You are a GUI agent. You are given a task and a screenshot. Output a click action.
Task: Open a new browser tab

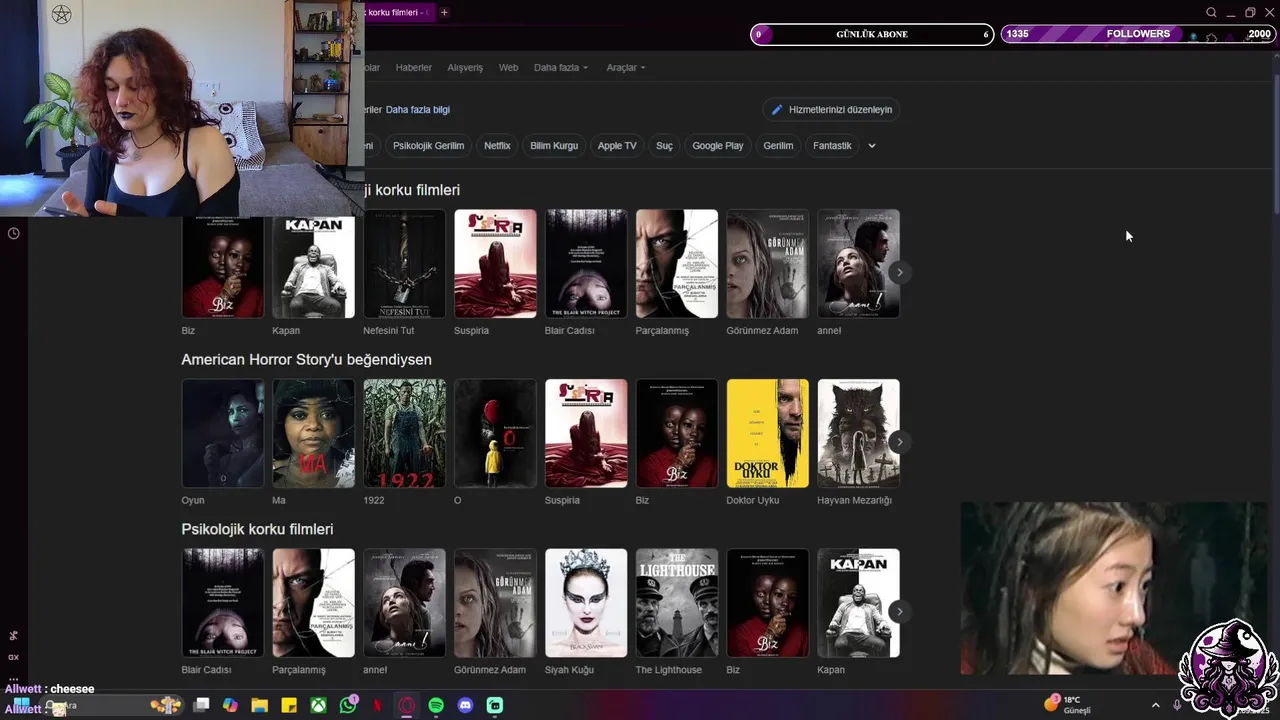(444, 12)
